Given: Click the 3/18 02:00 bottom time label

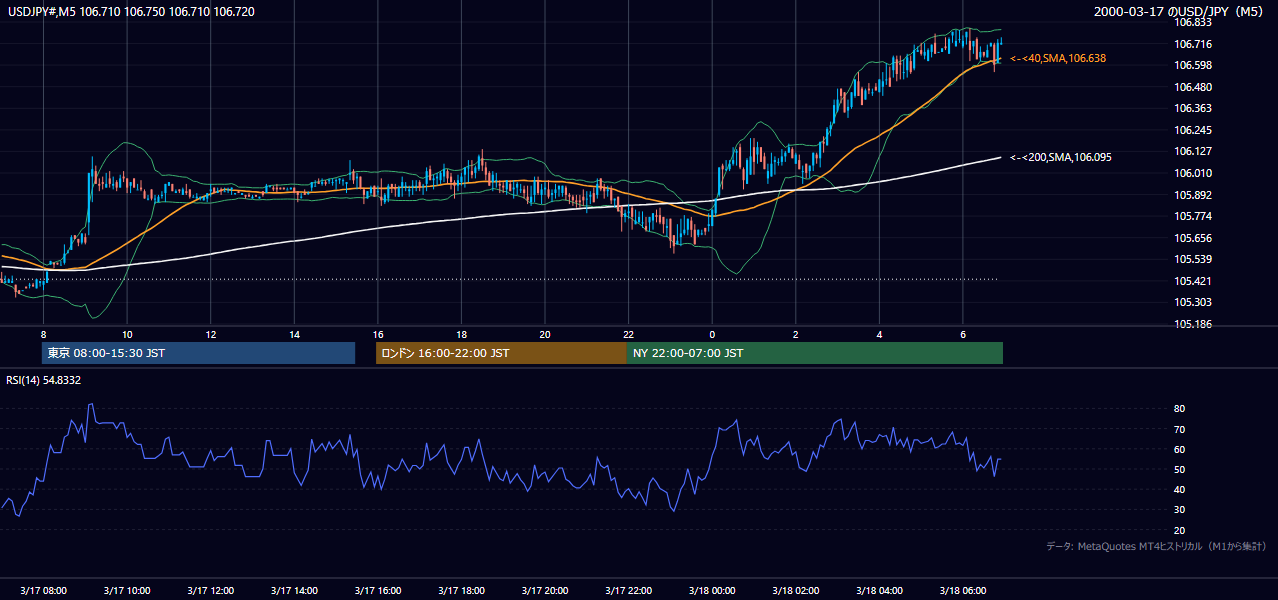Looking at the screenshot, I should point(795,590).
